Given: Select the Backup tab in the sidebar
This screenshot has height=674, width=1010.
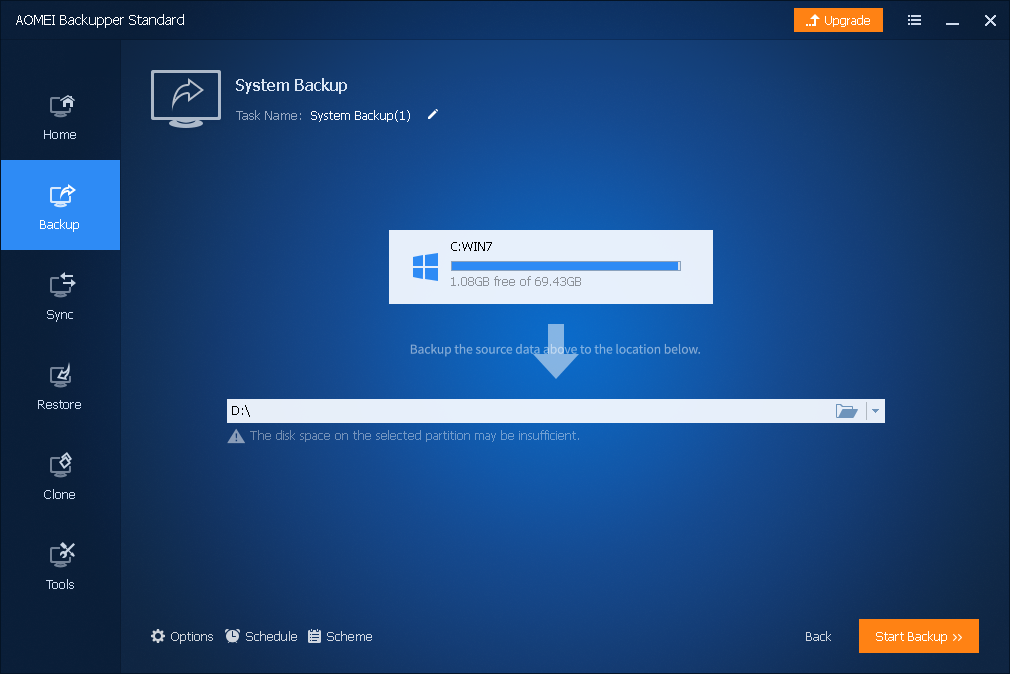Looking at the screenshot, I should click(60, 205).
